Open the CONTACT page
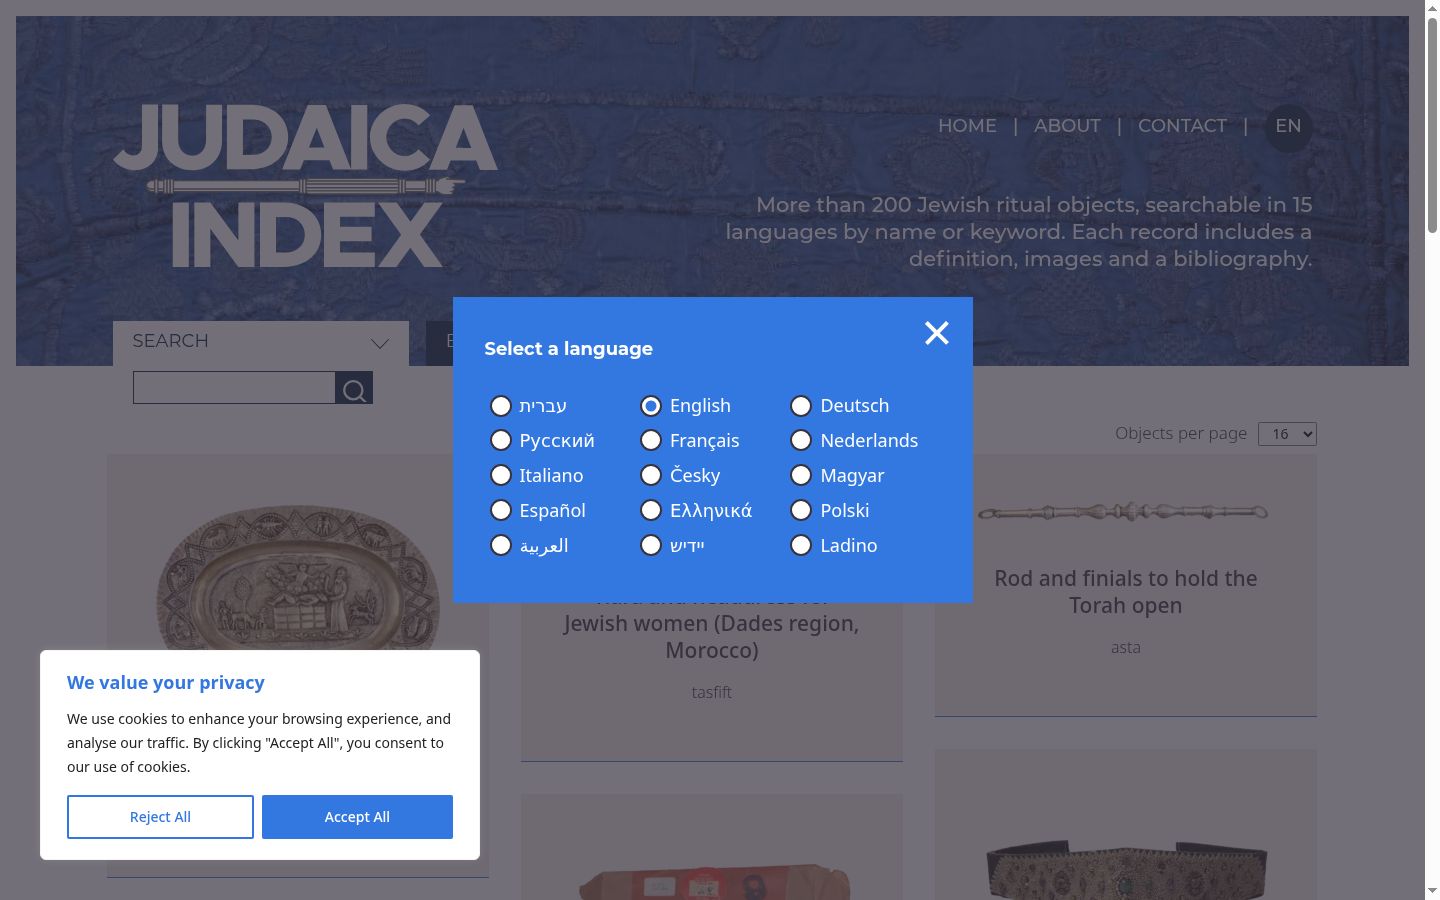The image size is (1440, 900). click(1182, 126)
